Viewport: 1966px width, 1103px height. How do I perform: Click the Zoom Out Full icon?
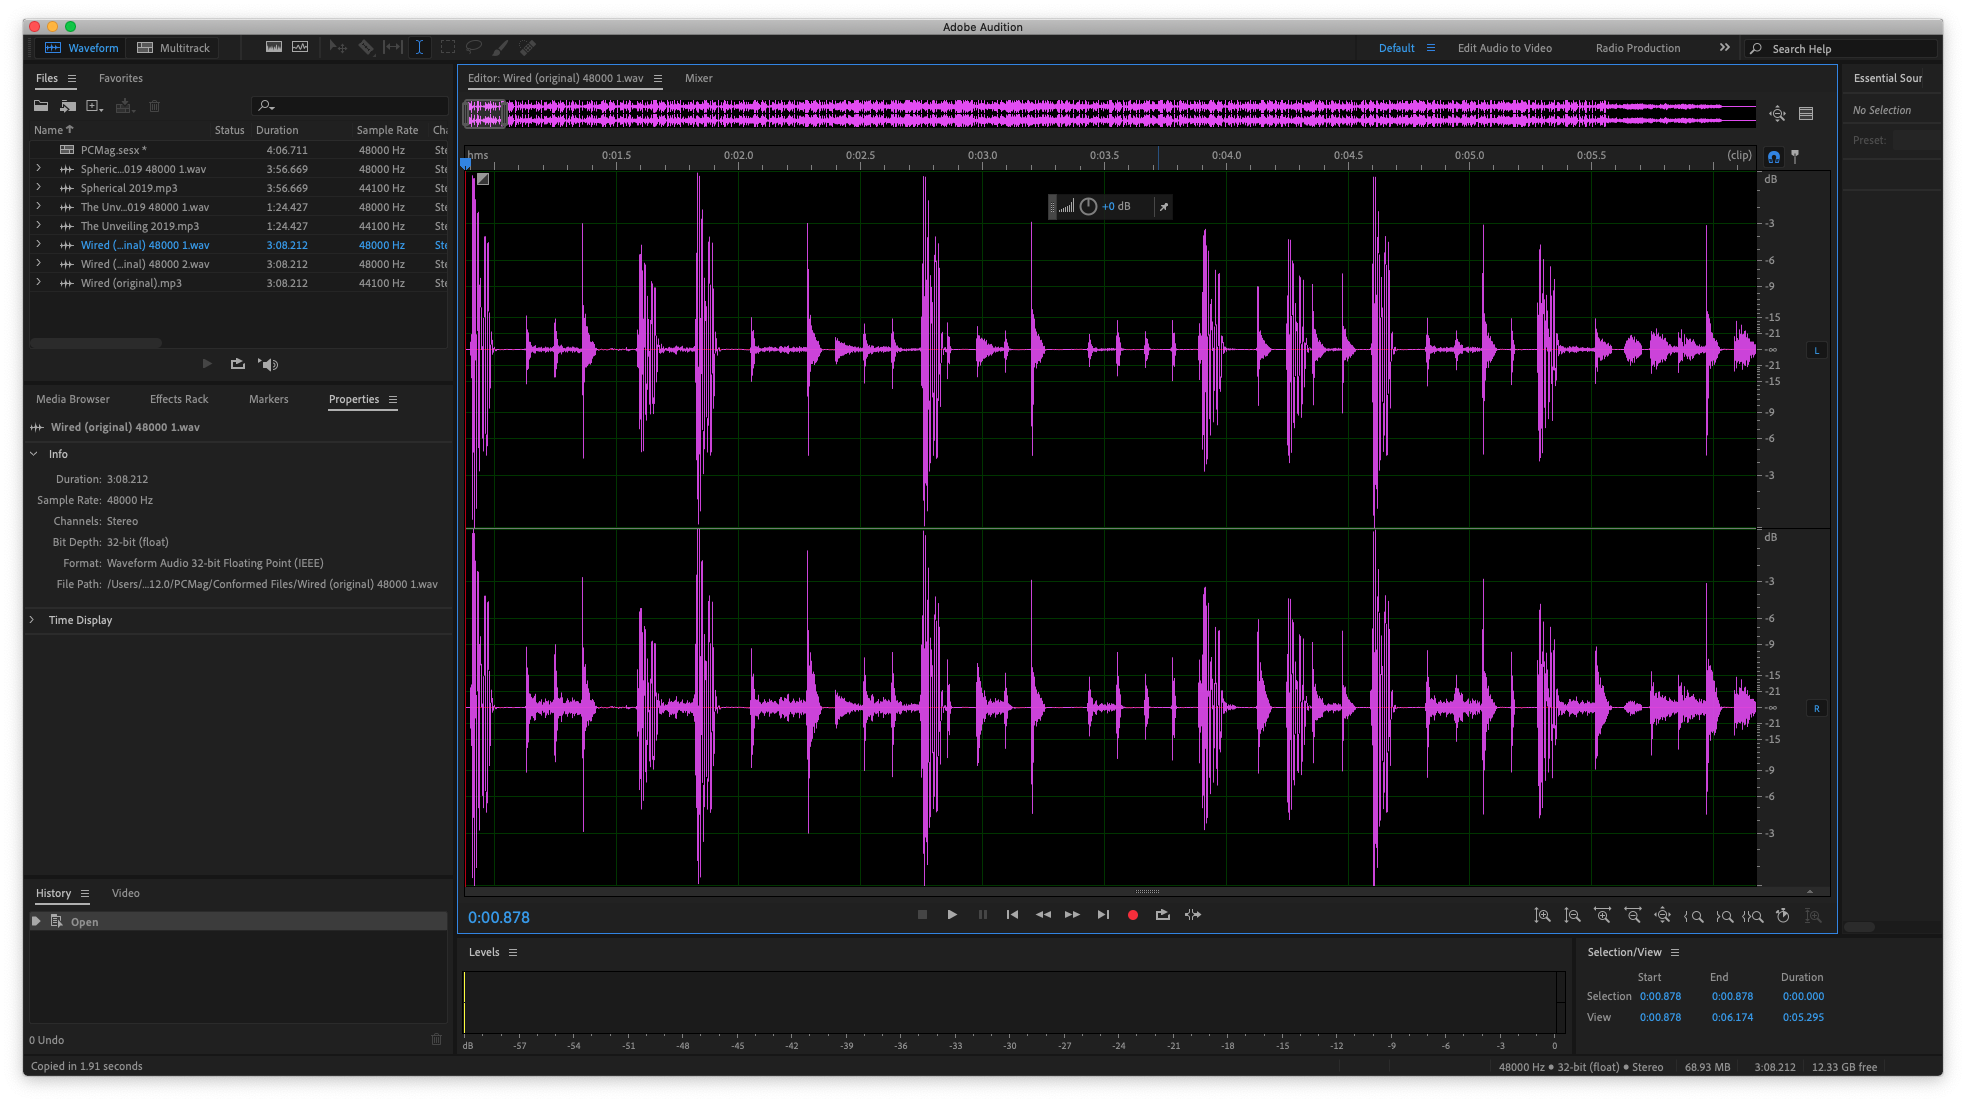click(1662, 915)
